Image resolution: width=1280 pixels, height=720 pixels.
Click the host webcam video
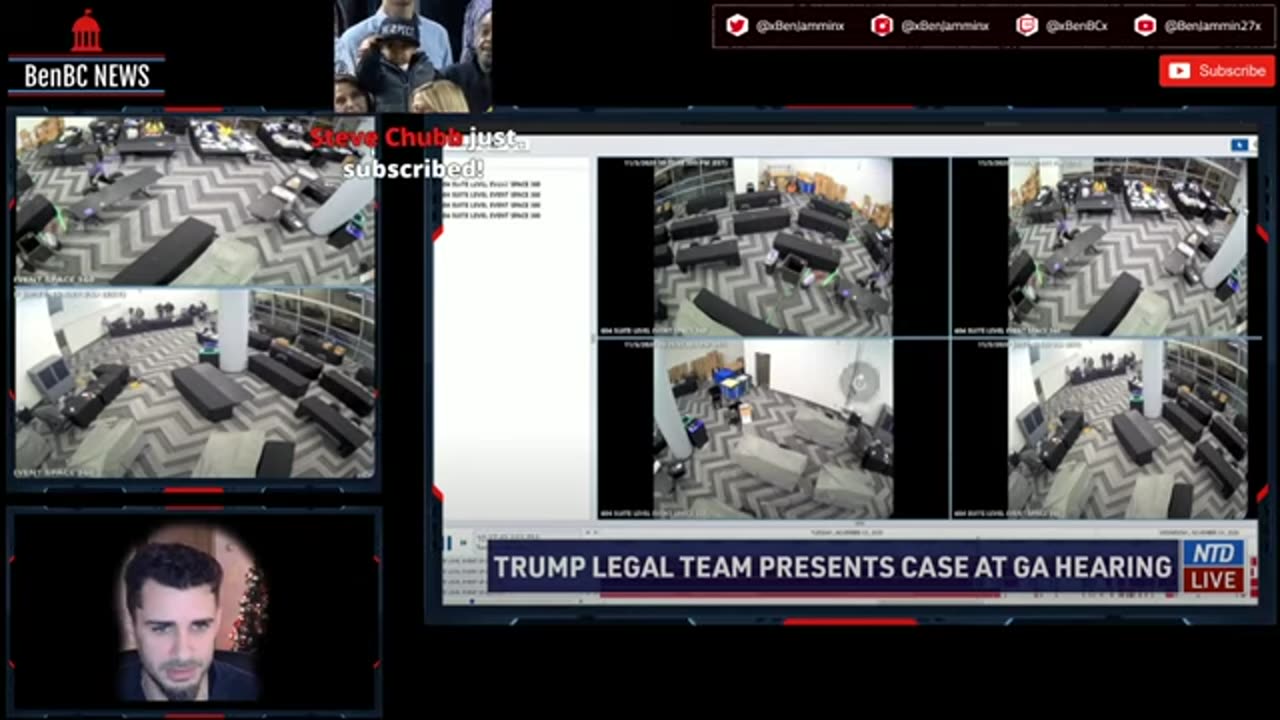click(193, 613)
